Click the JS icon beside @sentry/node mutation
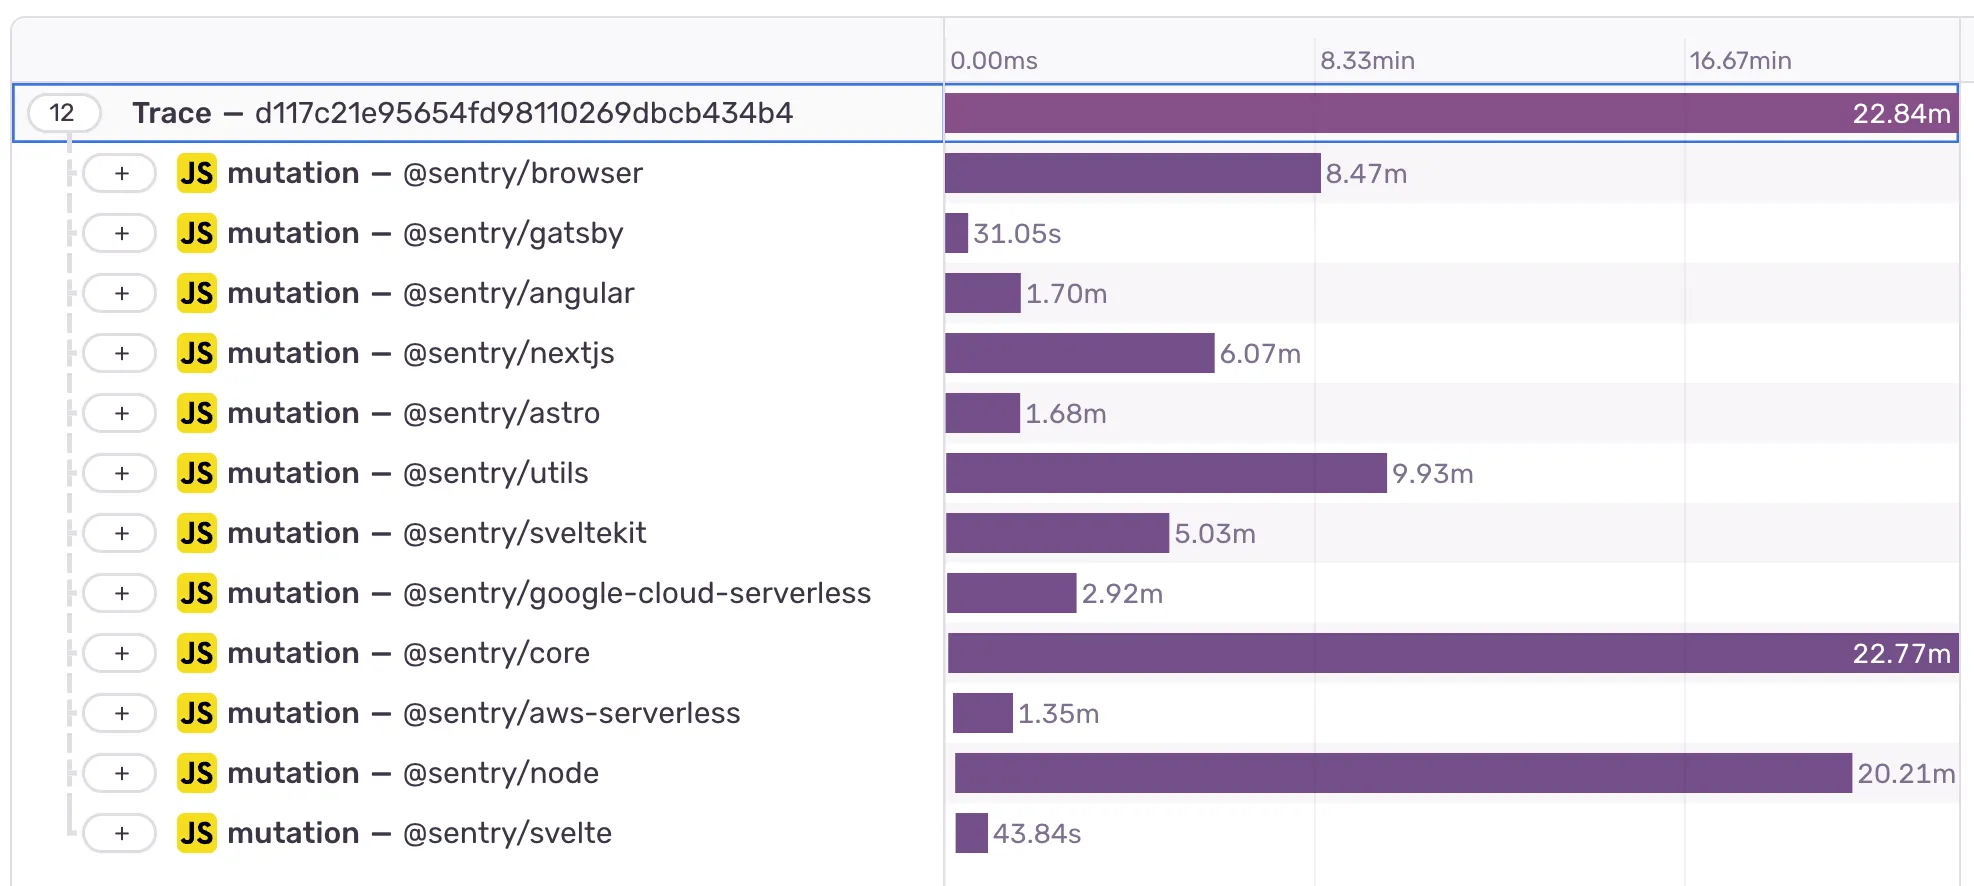Viewport: 1974px width, 886px height. pyautogui.click(x=196, y=773)
